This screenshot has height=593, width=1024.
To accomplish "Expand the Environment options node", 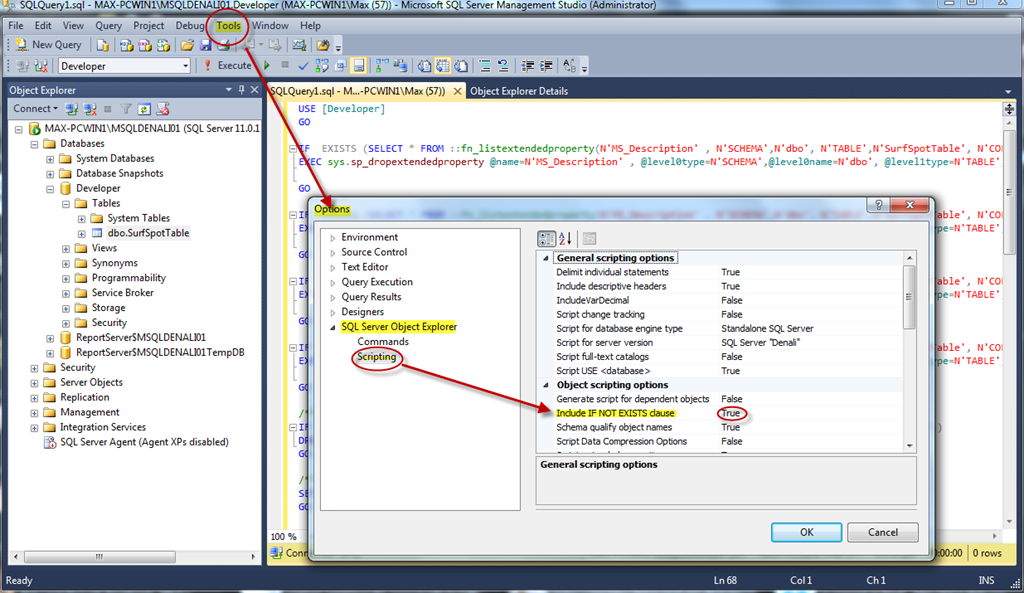I will [x=332, y=238].
